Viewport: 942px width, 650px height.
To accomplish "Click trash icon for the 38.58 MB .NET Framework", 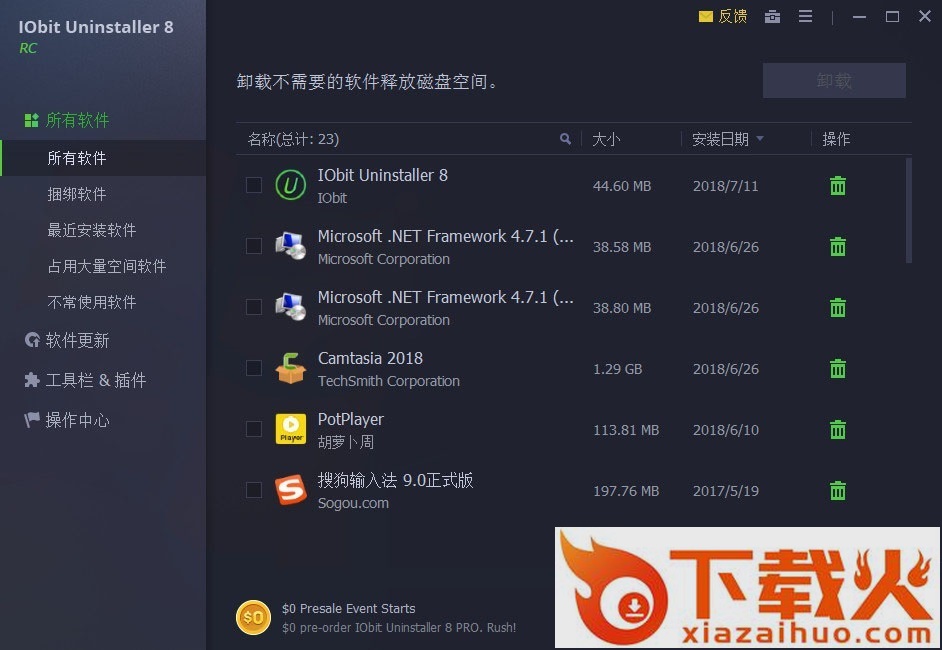I will coord(837,246).
